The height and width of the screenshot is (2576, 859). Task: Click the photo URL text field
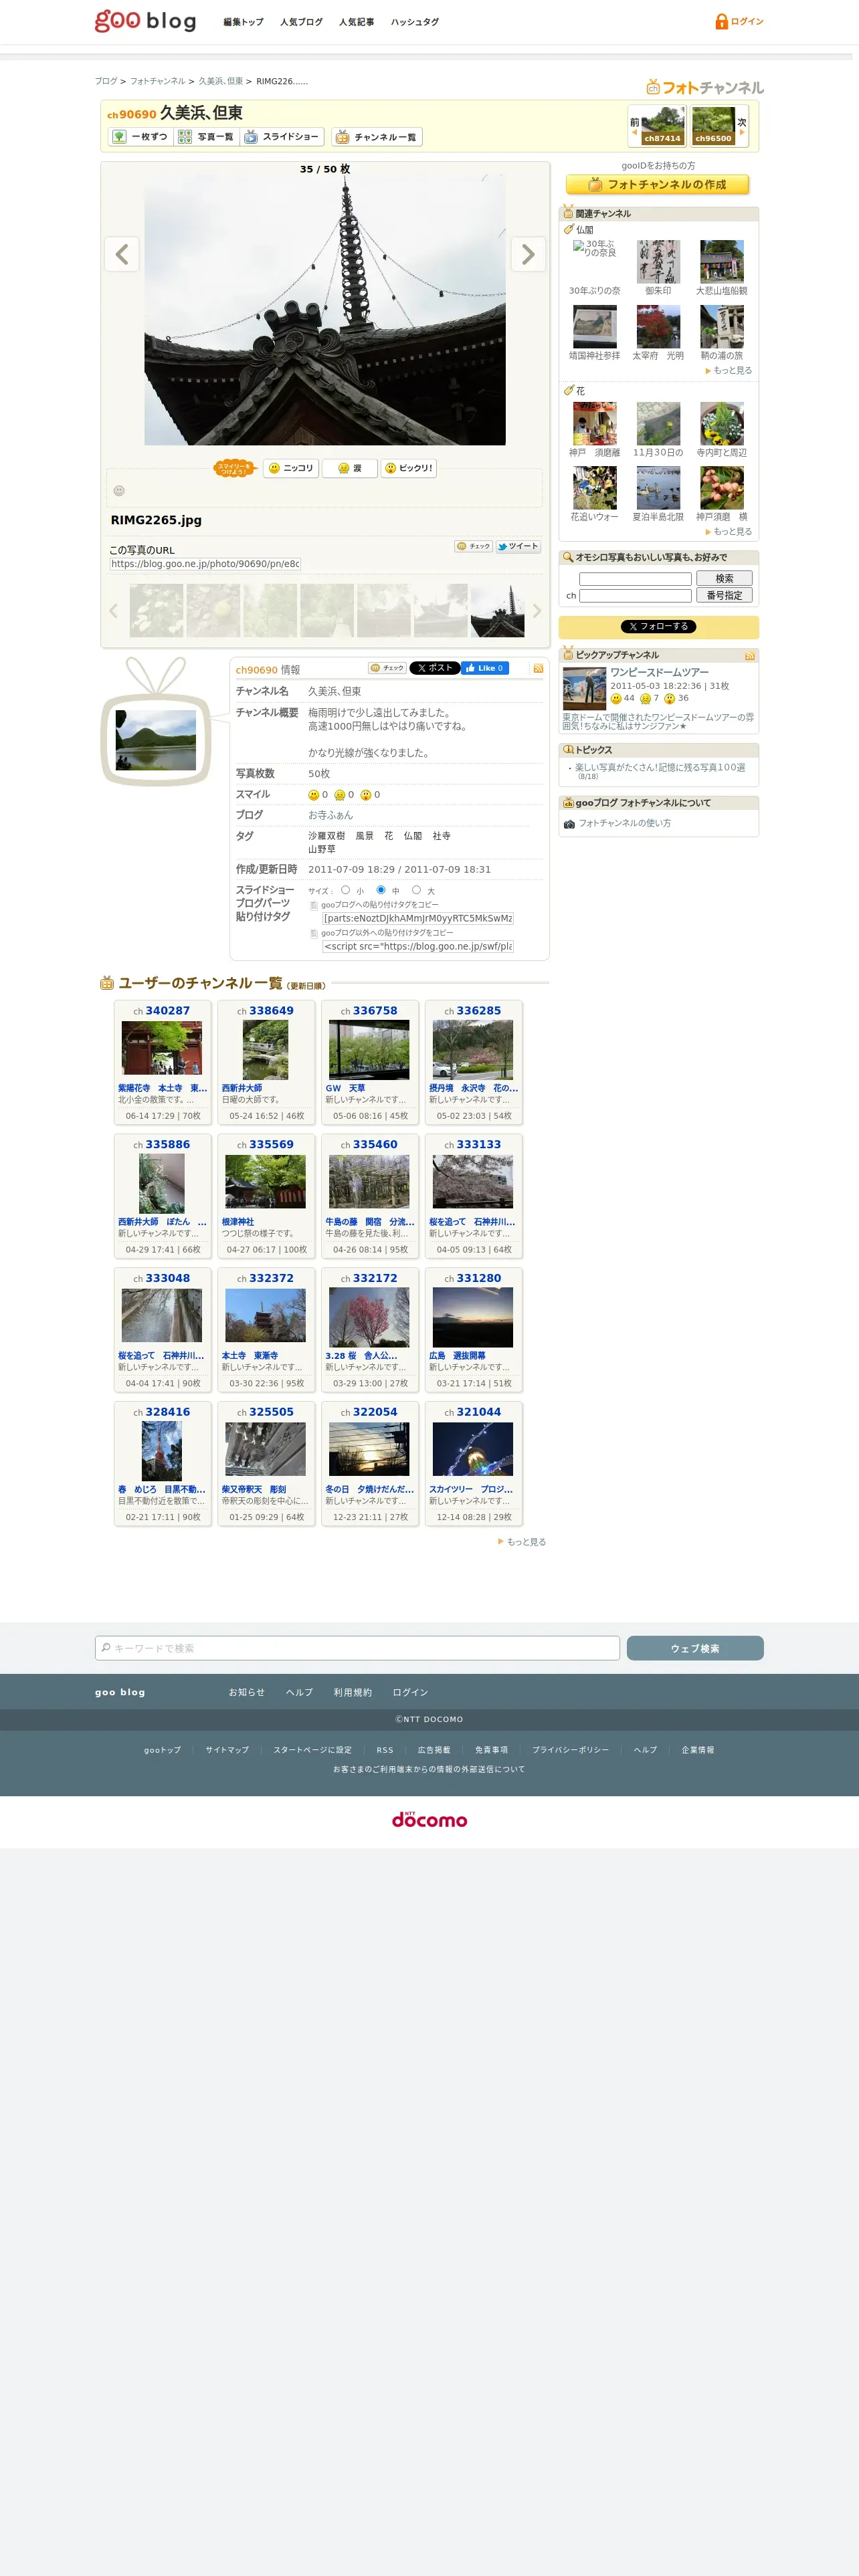[205, 564]
